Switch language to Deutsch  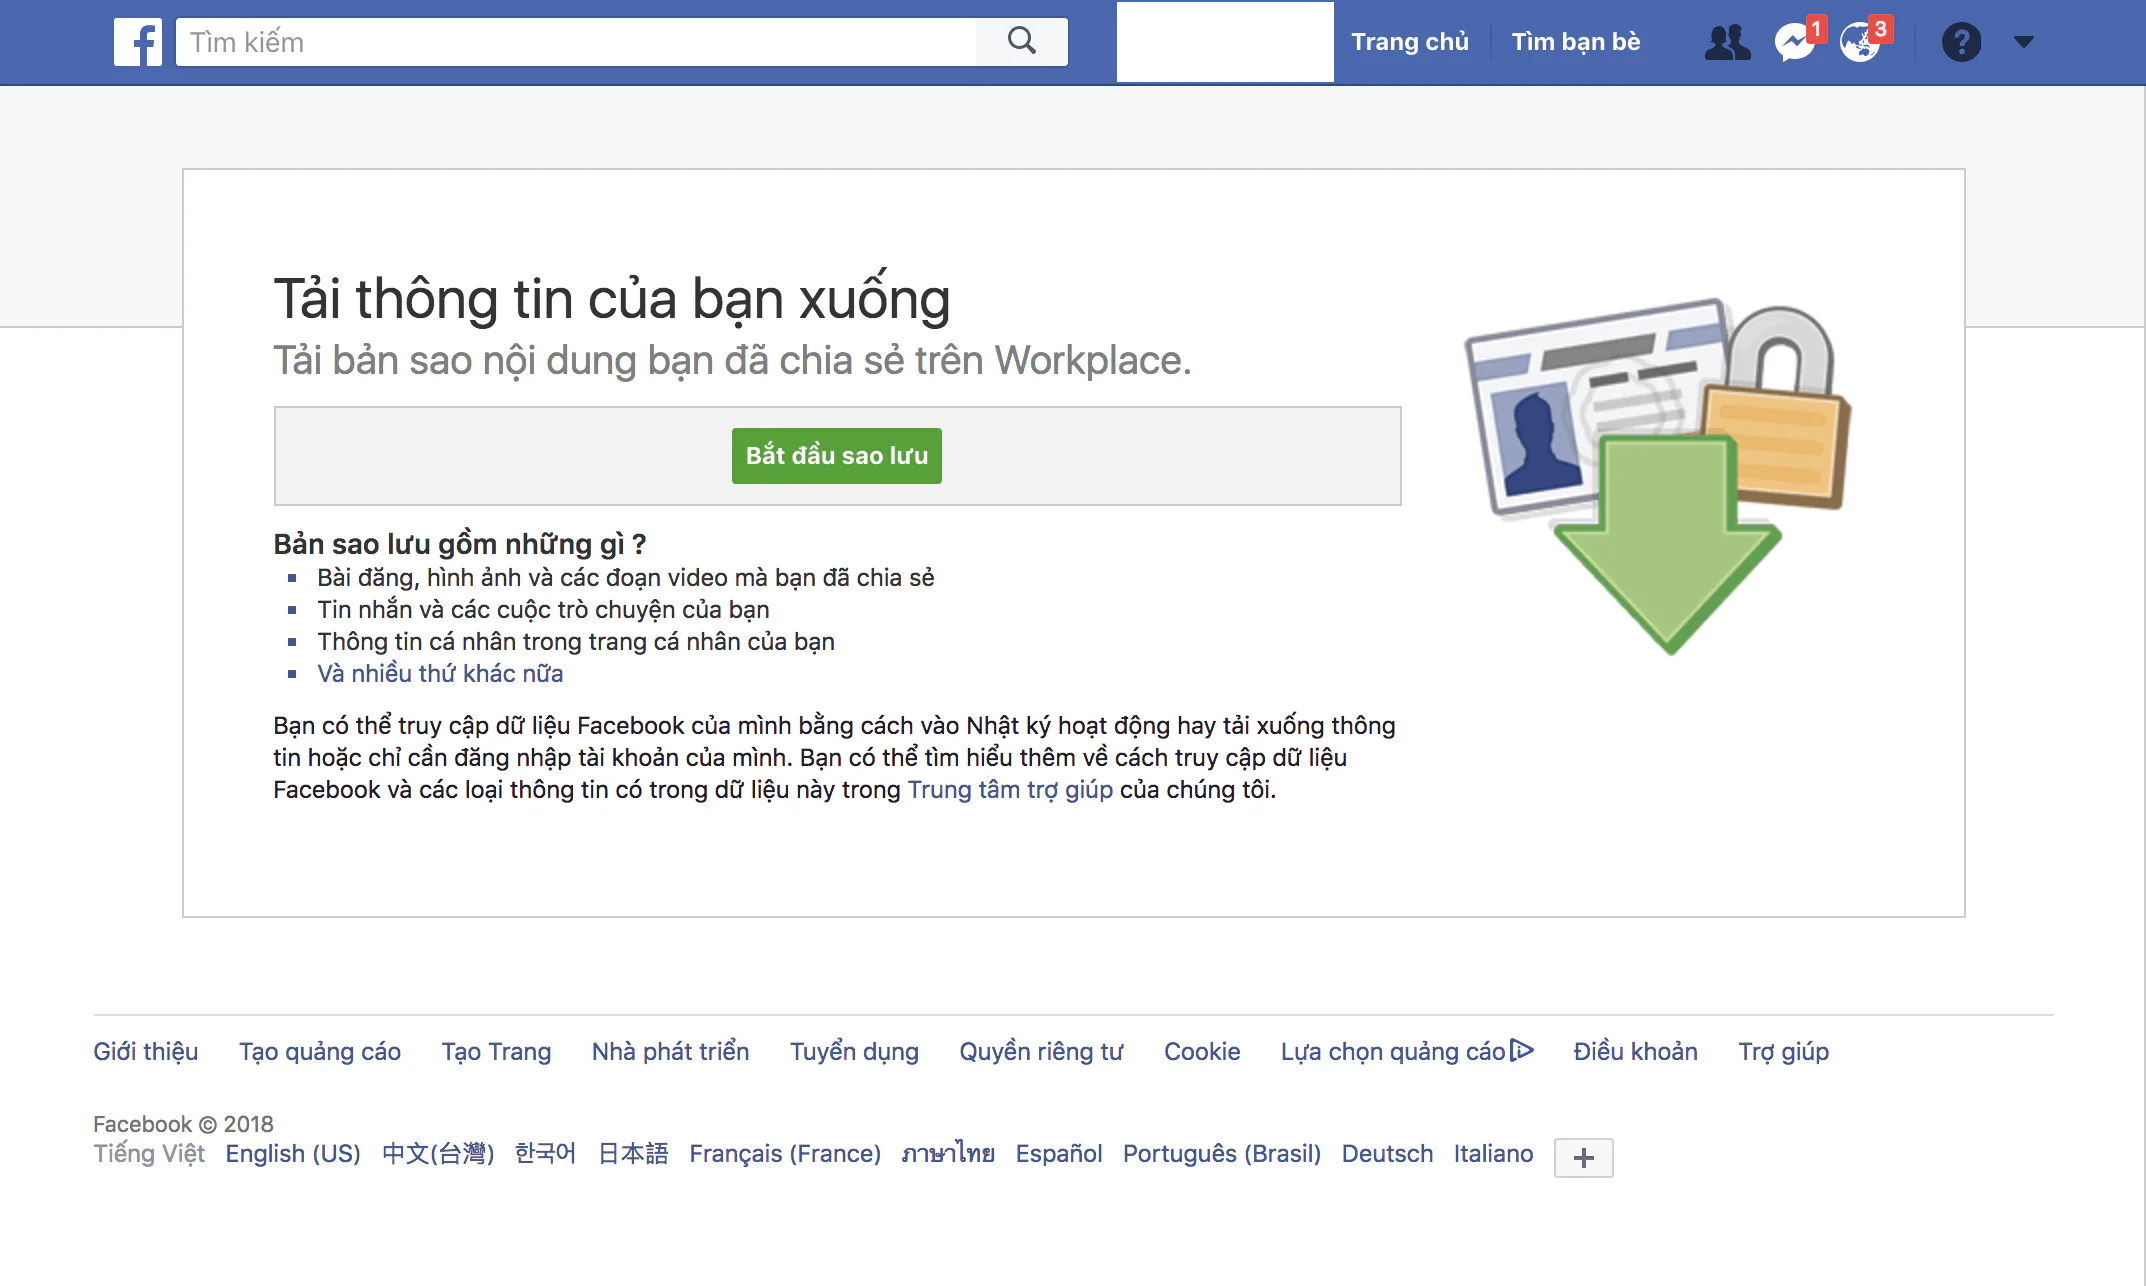tap(1387, 1154)
